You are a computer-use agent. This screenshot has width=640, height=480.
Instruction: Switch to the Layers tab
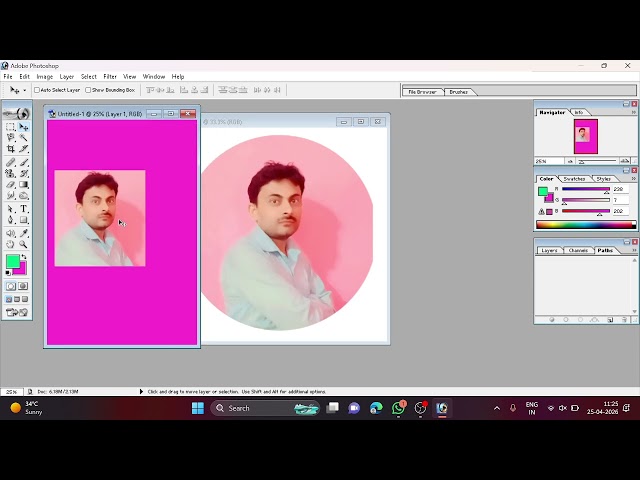(549, 250)
